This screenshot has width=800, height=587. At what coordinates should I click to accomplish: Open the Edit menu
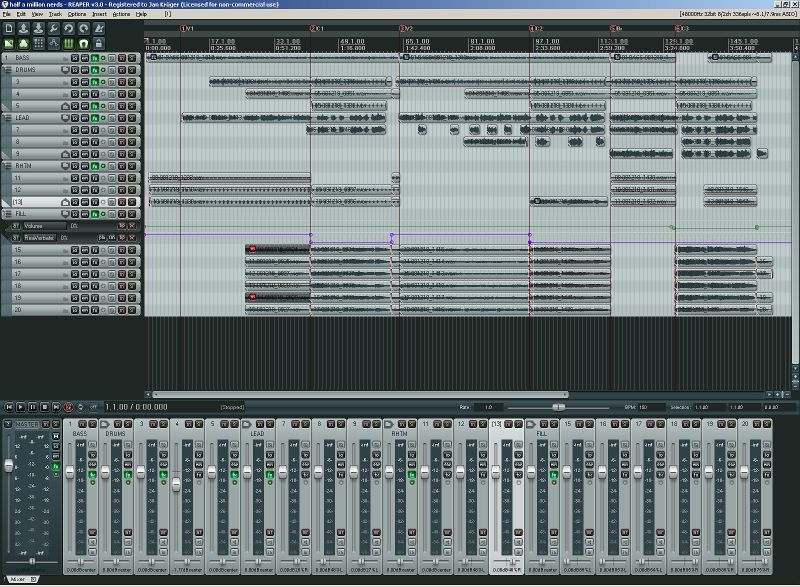pyautogui.click(x=21, y=14)
